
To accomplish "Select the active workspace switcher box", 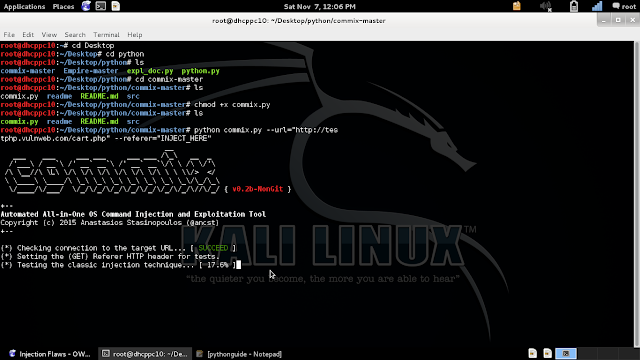I will (566, 353).
